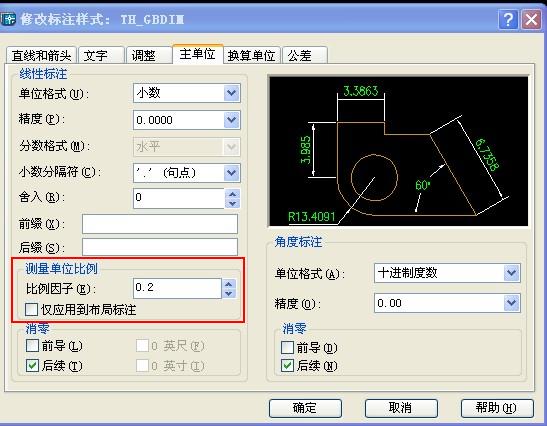
Task: Click the disabled 分数格式(M) dropdown showing 水平
Action: point(187,147)
